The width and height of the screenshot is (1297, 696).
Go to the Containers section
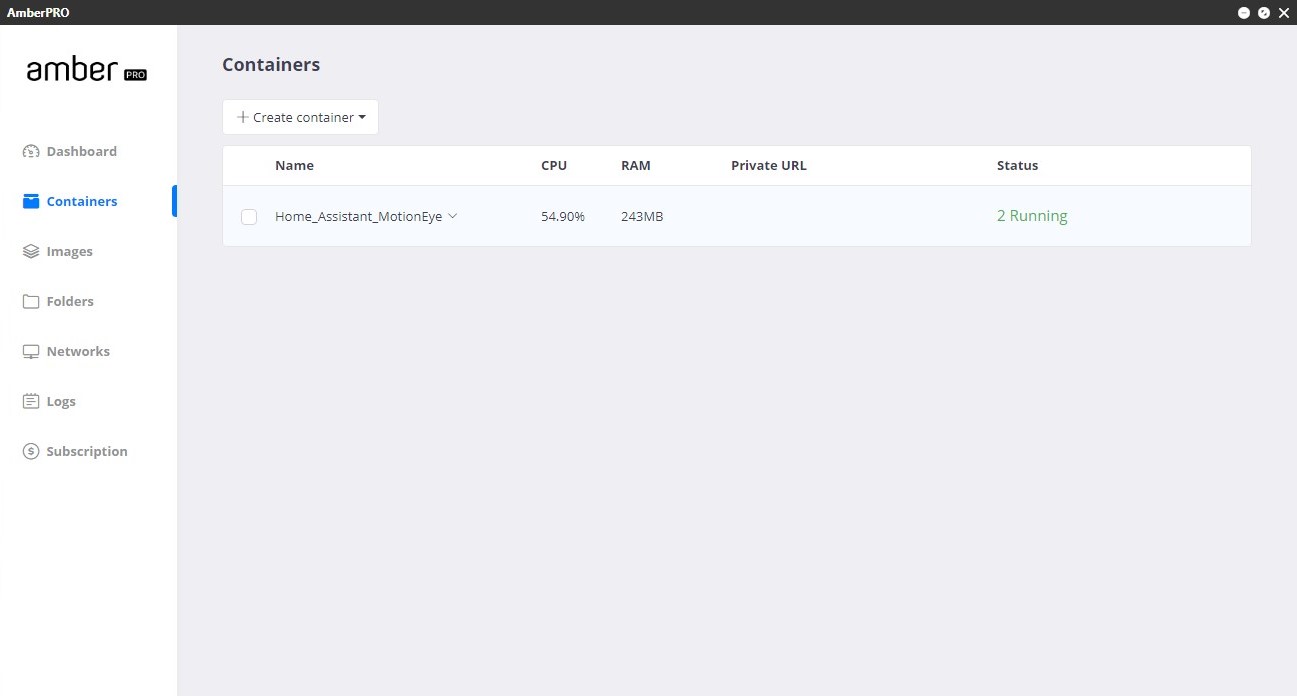coord(82,202)
